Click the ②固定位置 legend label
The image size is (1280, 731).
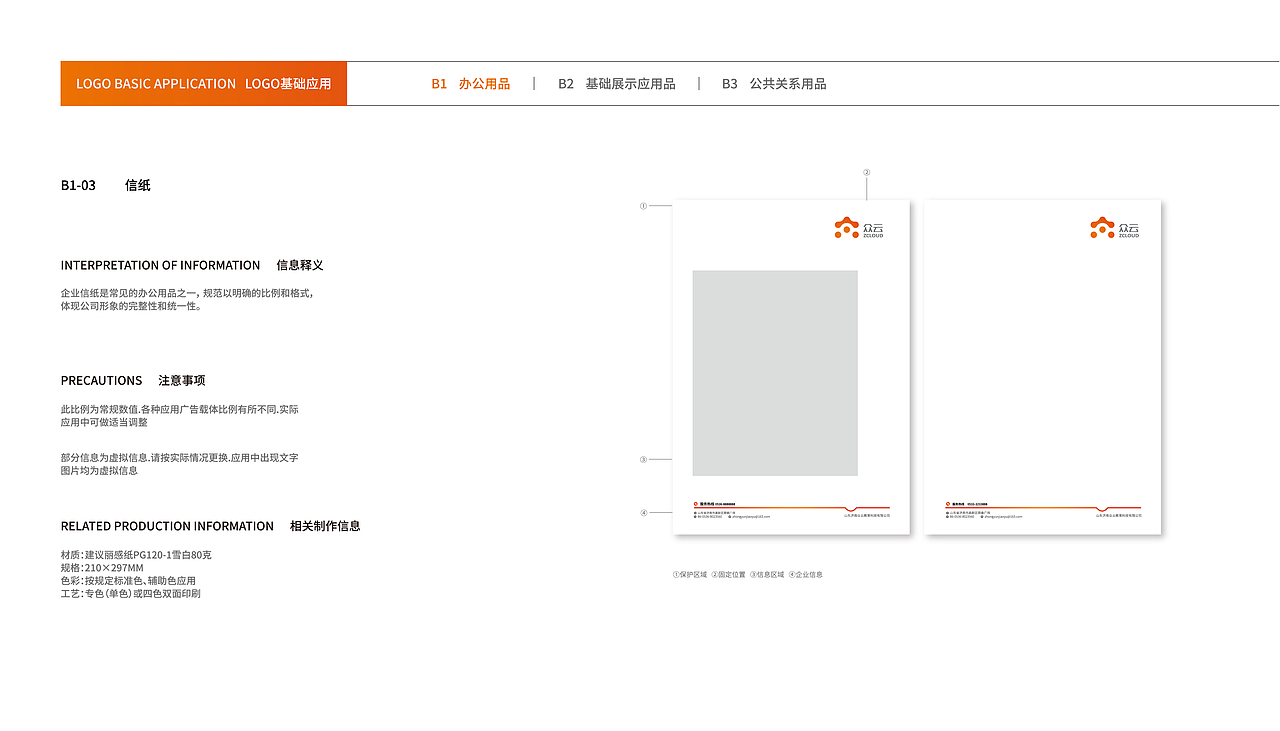coord(728,575)
